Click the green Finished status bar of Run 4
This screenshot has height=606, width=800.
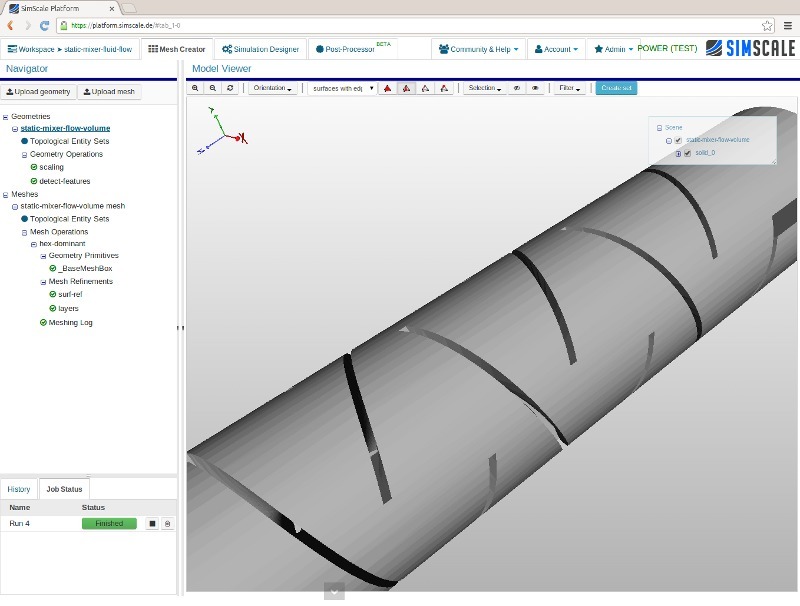pos(108,522)
